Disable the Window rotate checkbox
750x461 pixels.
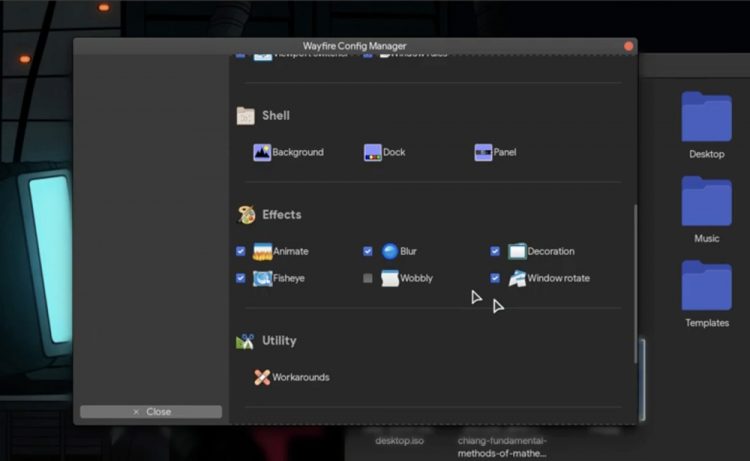[x=495, y=278]
